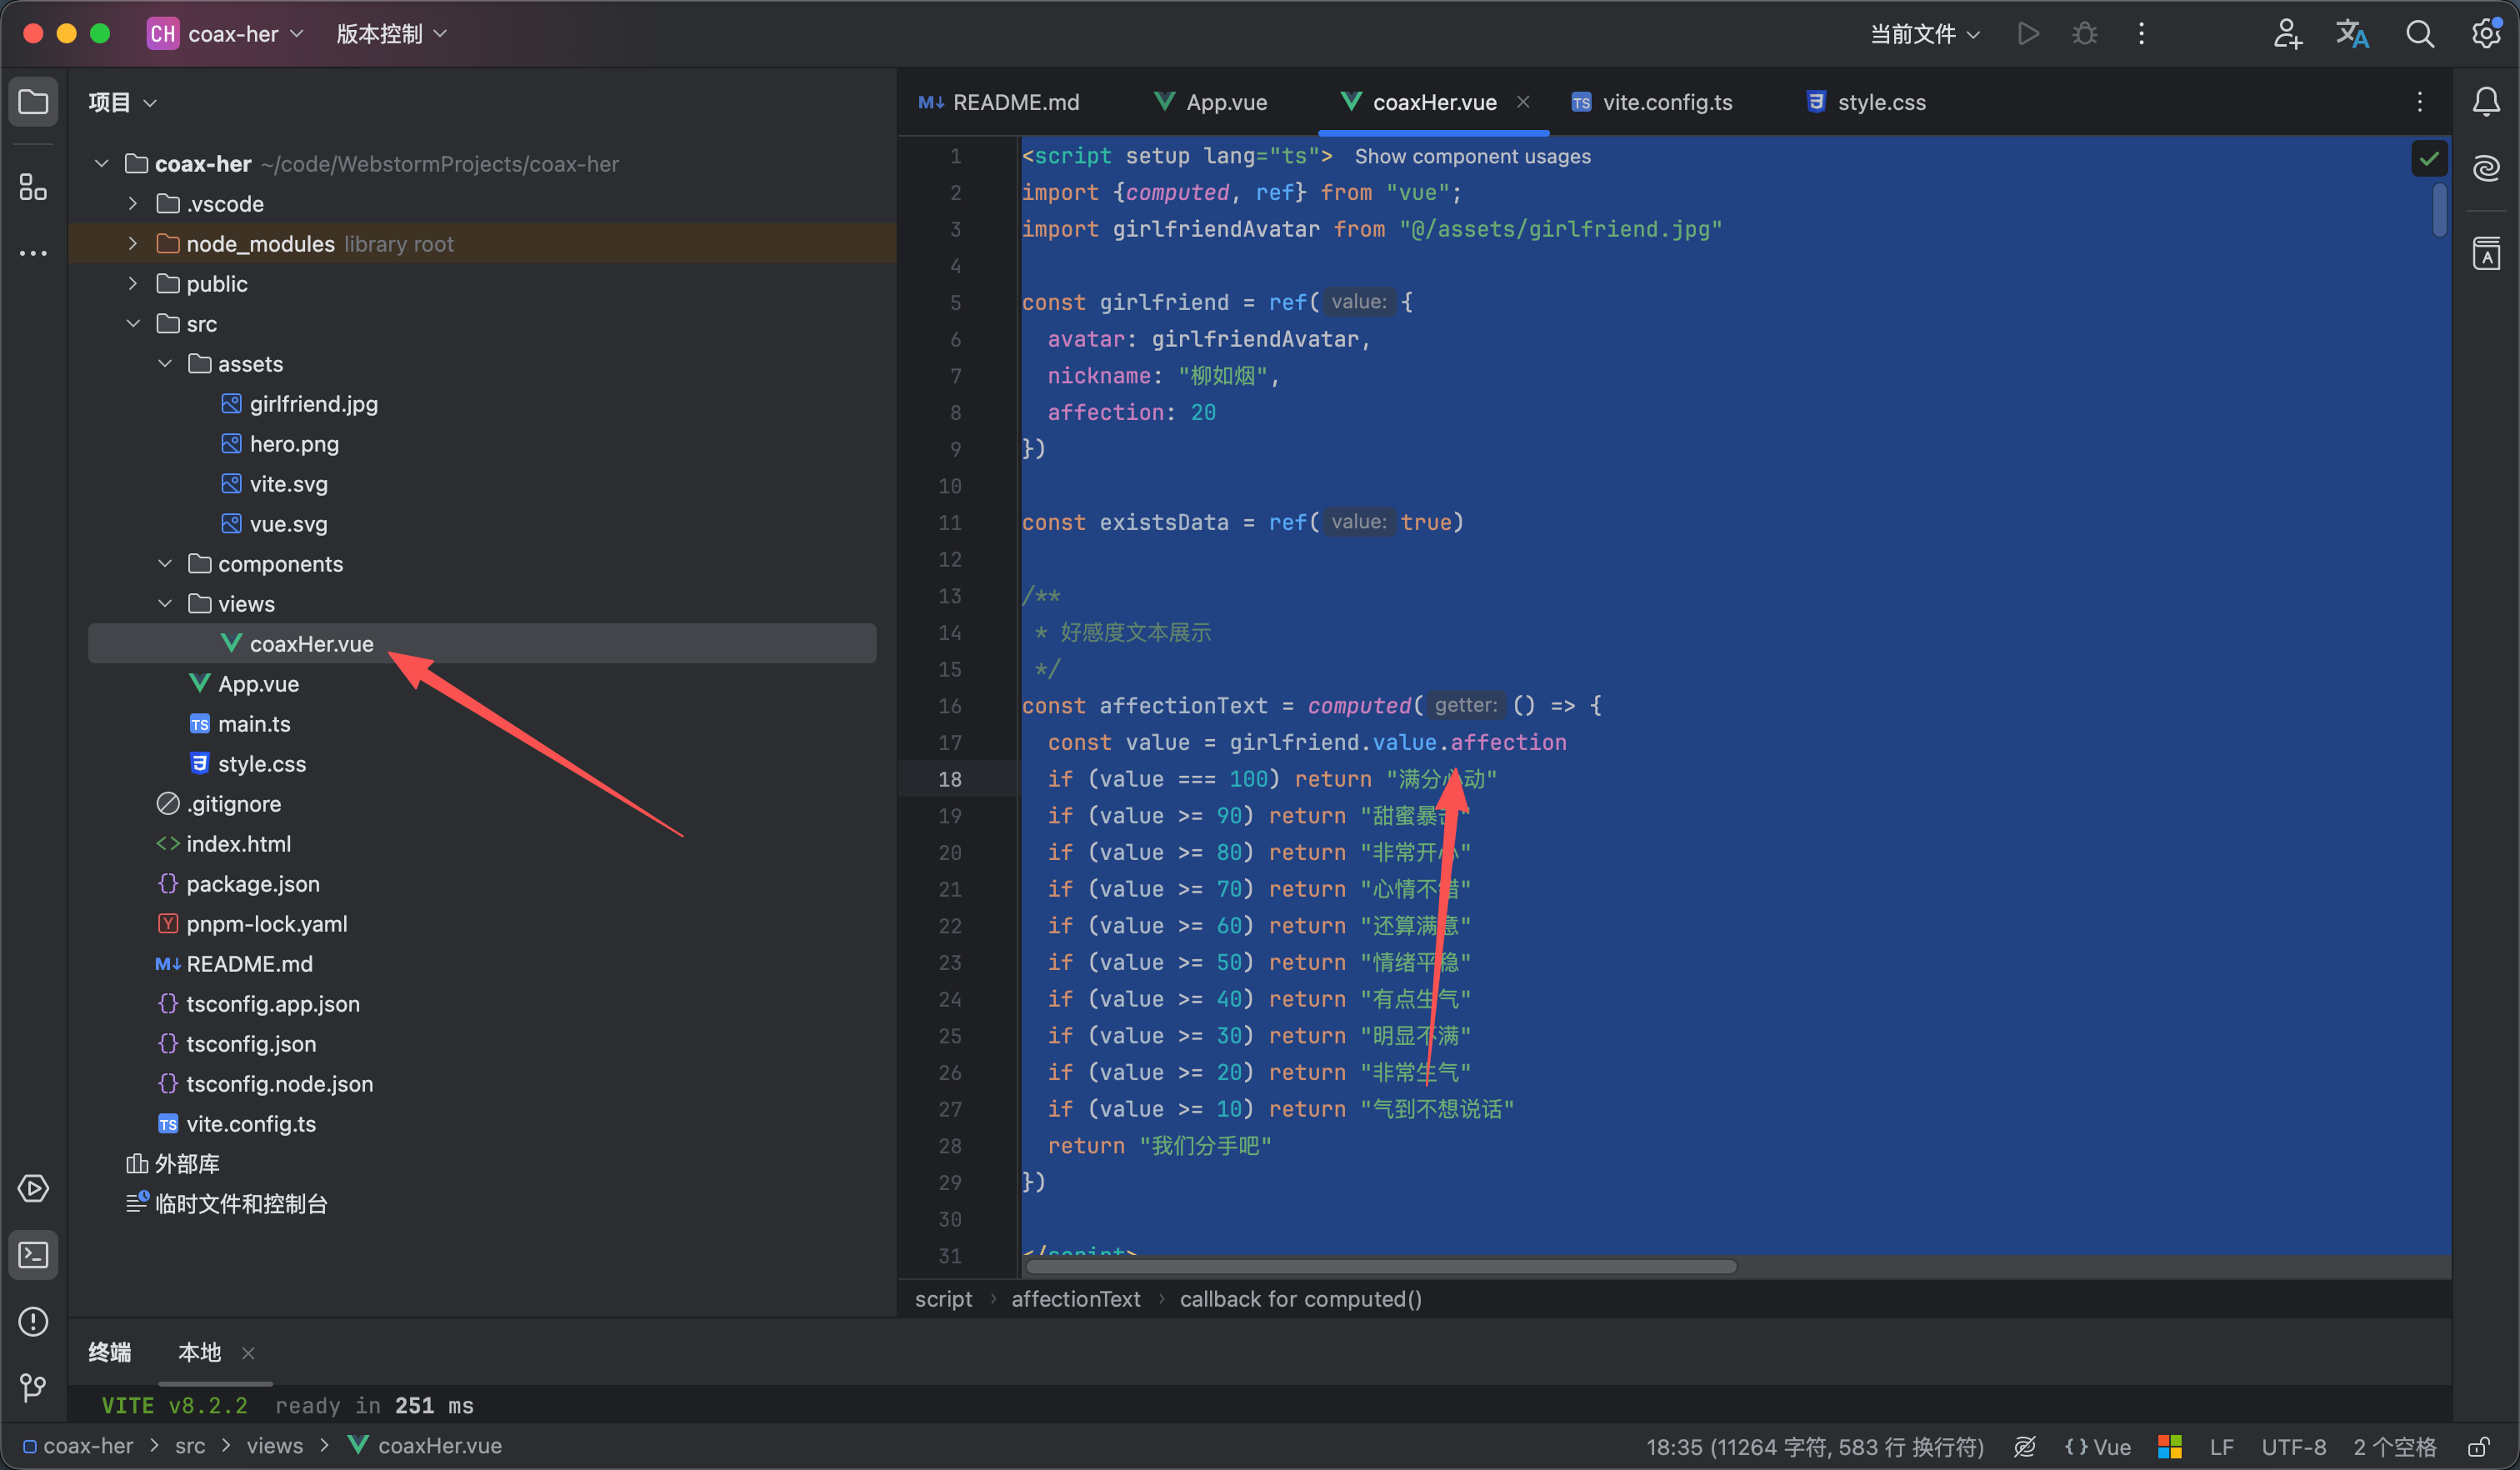Image resolution: width=2520 pixels, height=1470 pixels.
Task: Toggle the Terminal tool window icon
Action: 33,1254
